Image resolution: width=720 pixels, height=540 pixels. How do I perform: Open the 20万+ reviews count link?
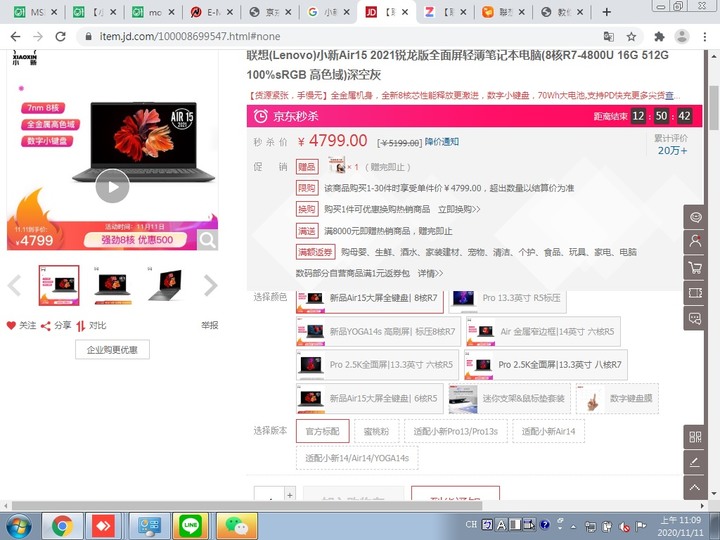coord(672,151)
